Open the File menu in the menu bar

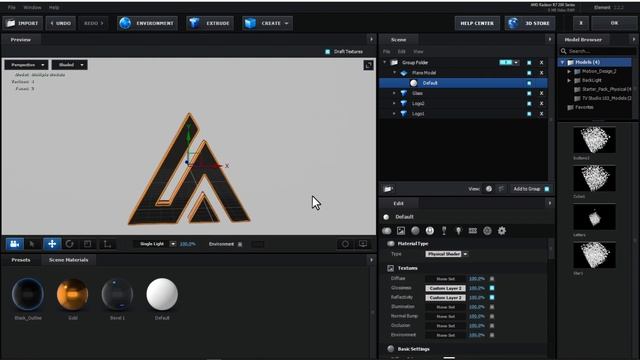(11, 7)
